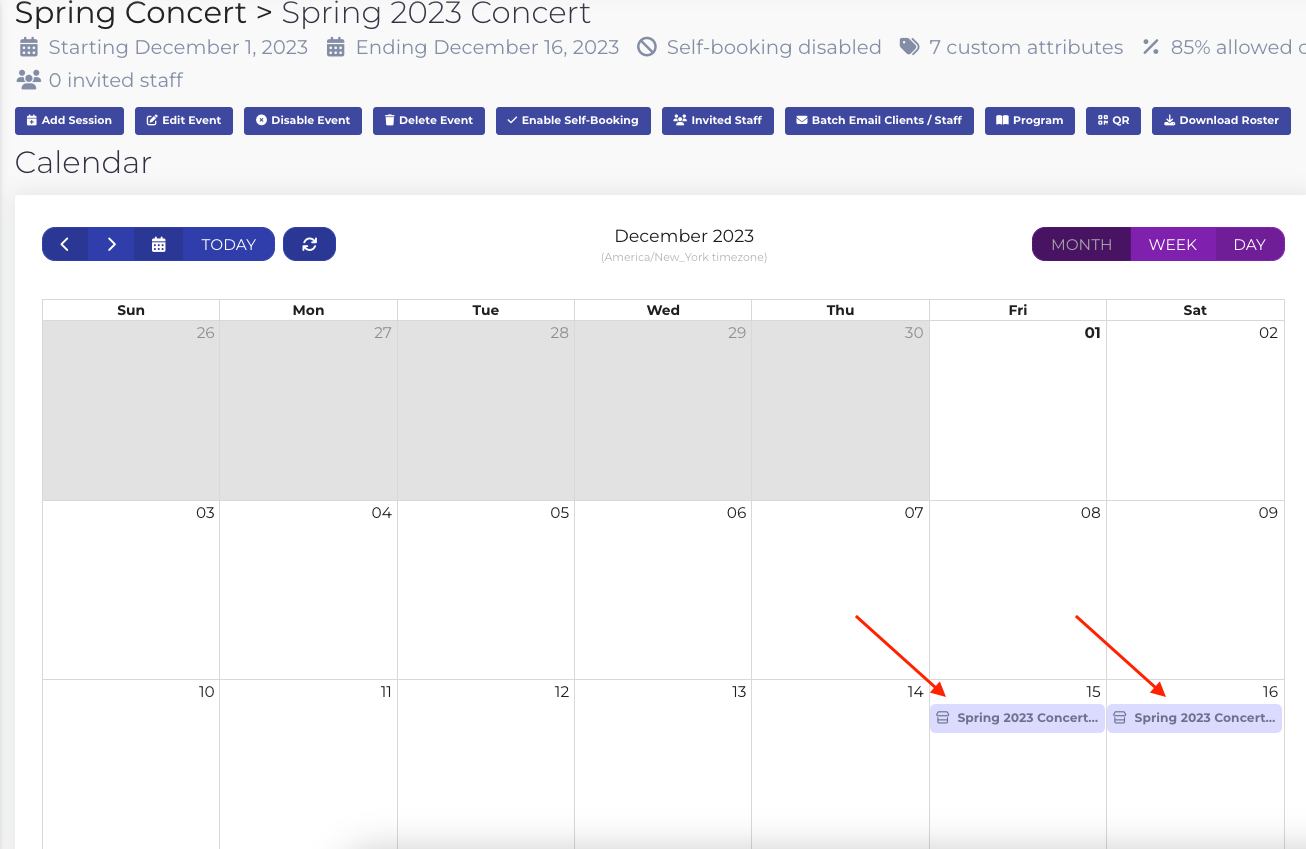Disable Event button
This screenshot has width=1306, height=849.
302,120
